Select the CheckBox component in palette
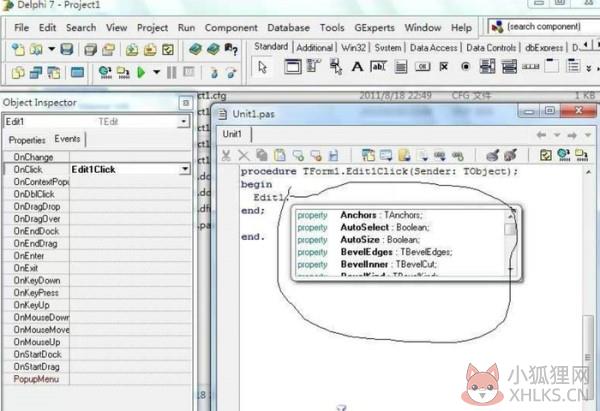The image size is (600, 411). [443, 67]
